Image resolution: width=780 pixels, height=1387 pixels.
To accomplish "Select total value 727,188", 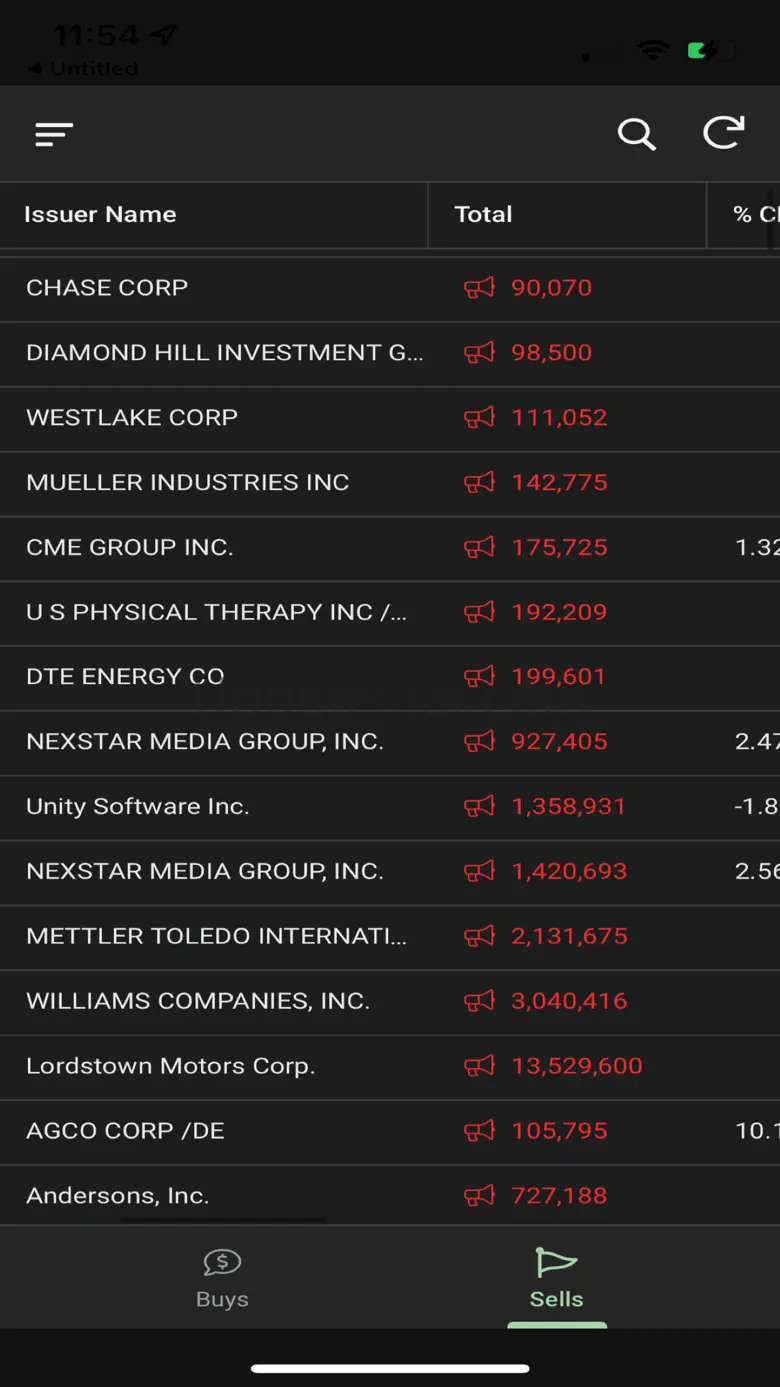I will pyautogui.click(x=559, y=1196).
